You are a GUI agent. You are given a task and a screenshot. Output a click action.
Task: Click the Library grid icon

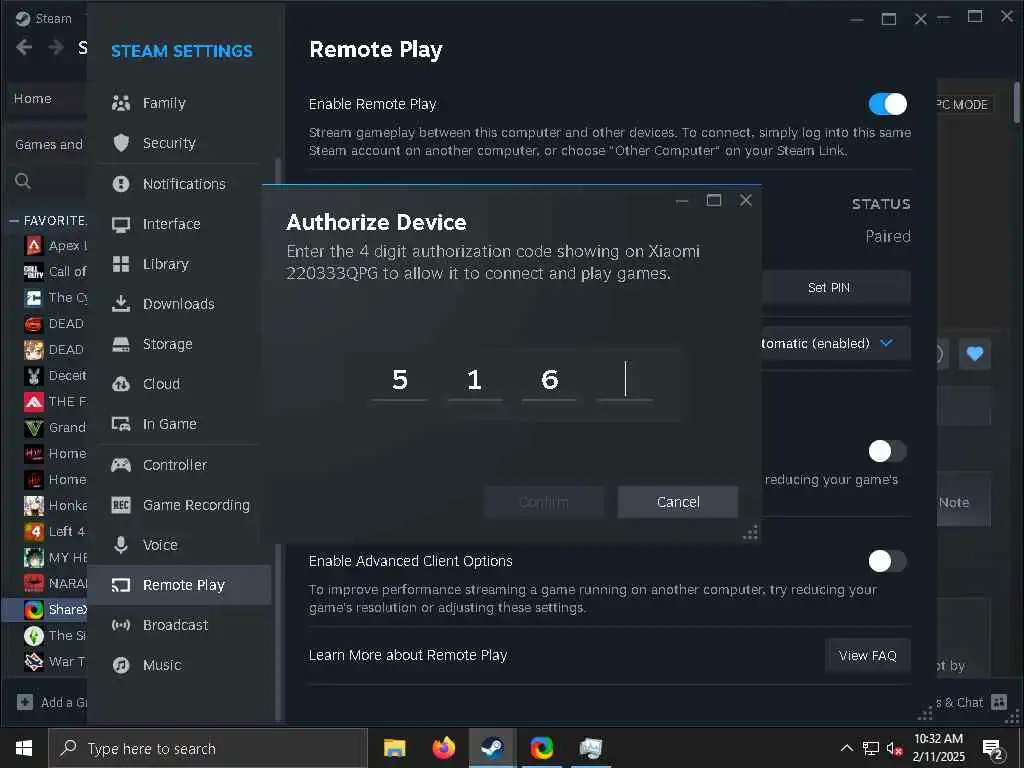pos(121,264)
